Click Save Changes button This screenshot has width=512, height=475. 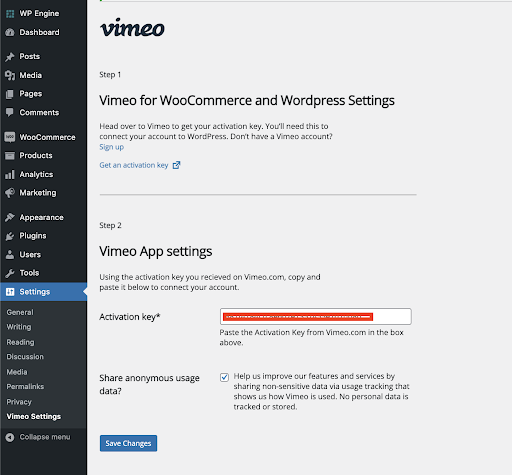(128, 443)
